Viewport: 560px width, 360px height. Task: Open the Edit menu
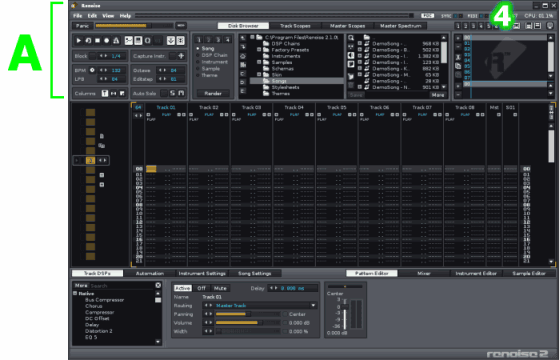click(92, 16)
